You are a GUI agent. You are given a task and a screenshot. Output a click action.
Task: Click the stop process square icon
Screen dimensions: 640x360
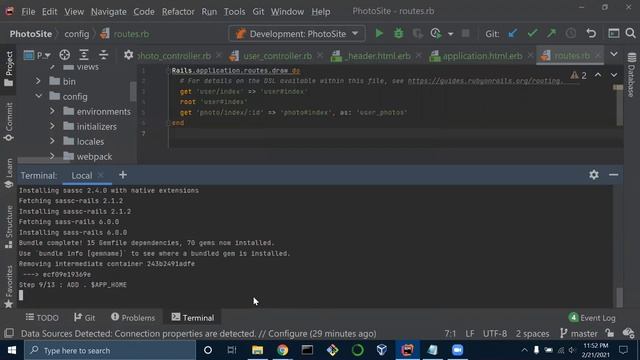click(465, 33)
